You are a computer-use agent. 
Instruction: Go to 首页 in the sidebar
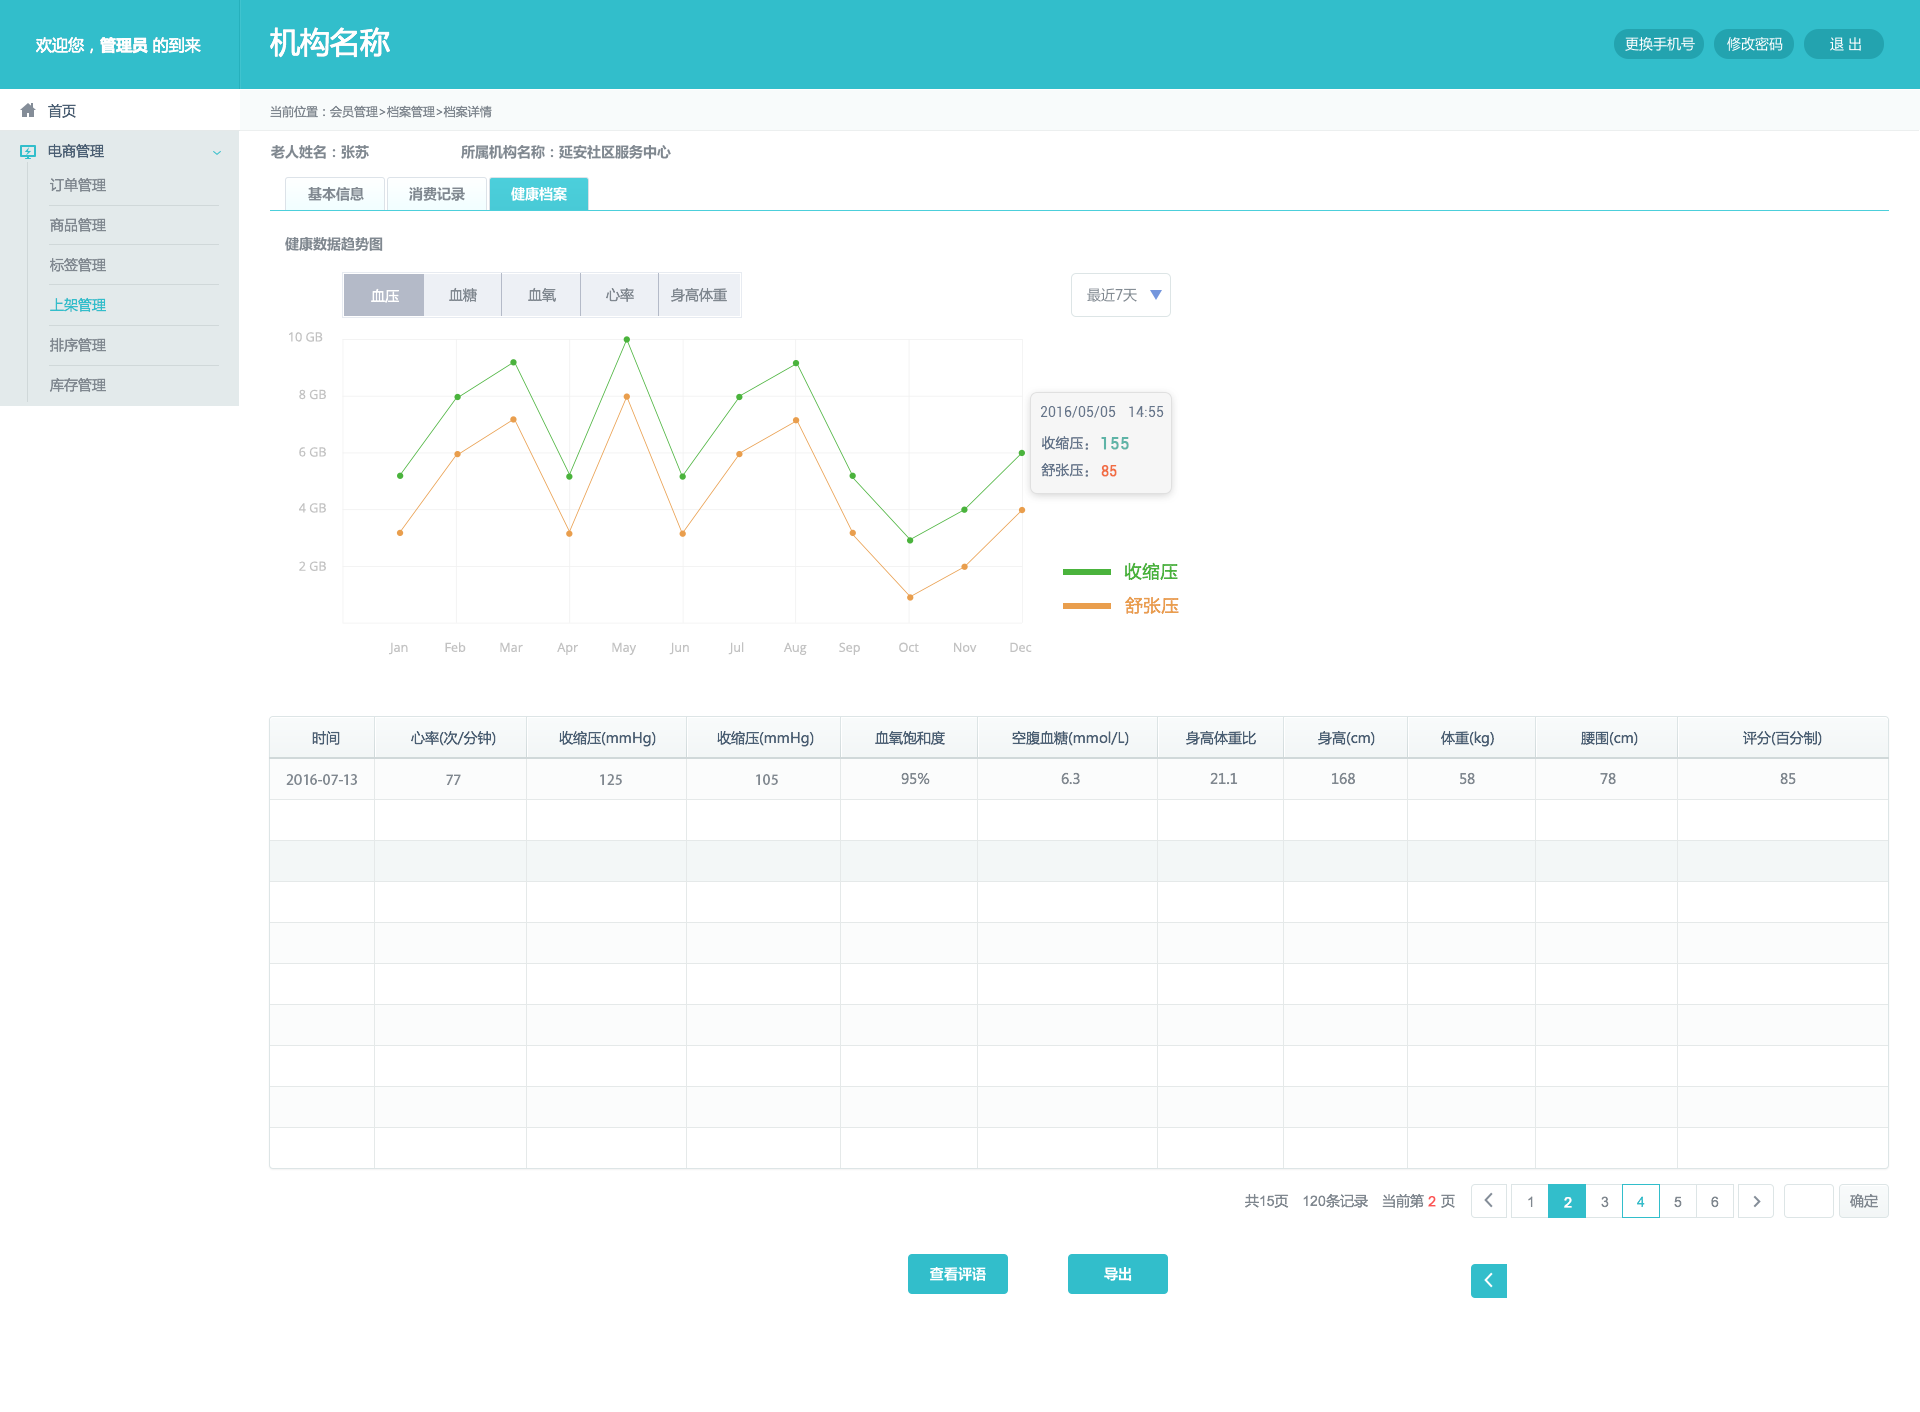[x=62, y=111]
